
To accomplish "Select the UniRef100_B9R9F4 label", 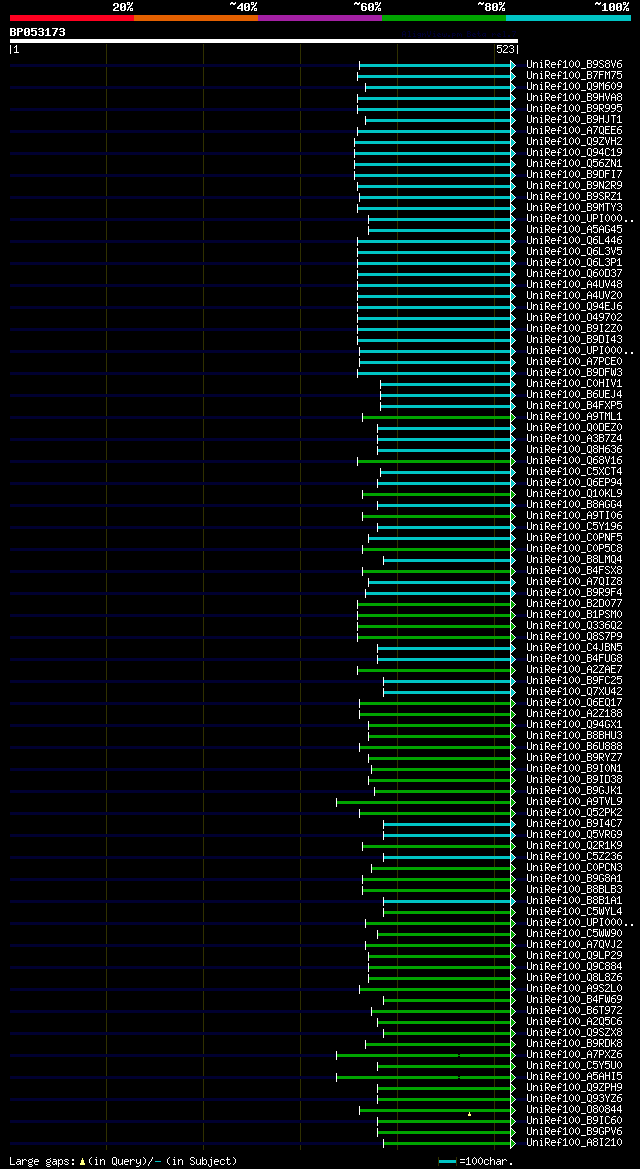I will 574,593.
